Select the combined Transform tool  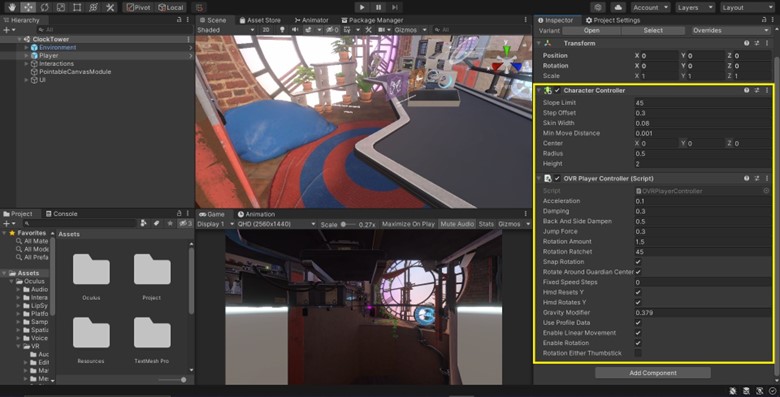(x=94, y=7)
